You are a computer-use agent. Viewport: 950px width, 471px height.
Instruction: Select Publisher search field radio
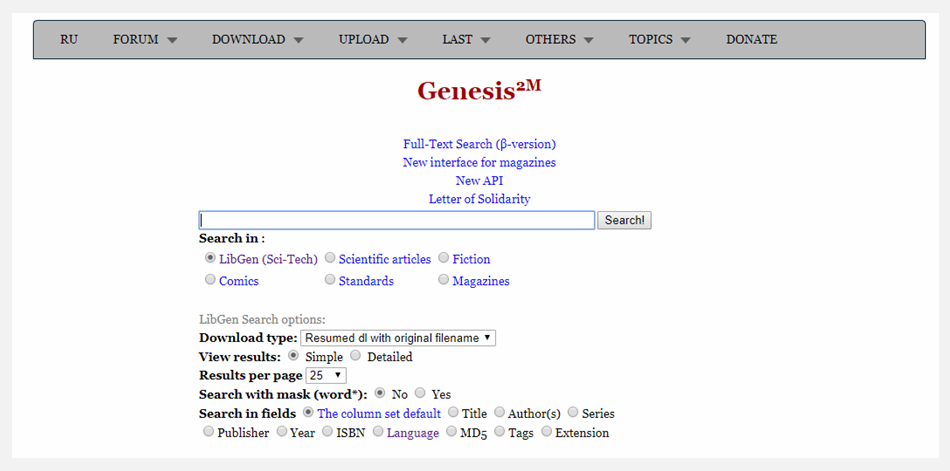[208, 431]
